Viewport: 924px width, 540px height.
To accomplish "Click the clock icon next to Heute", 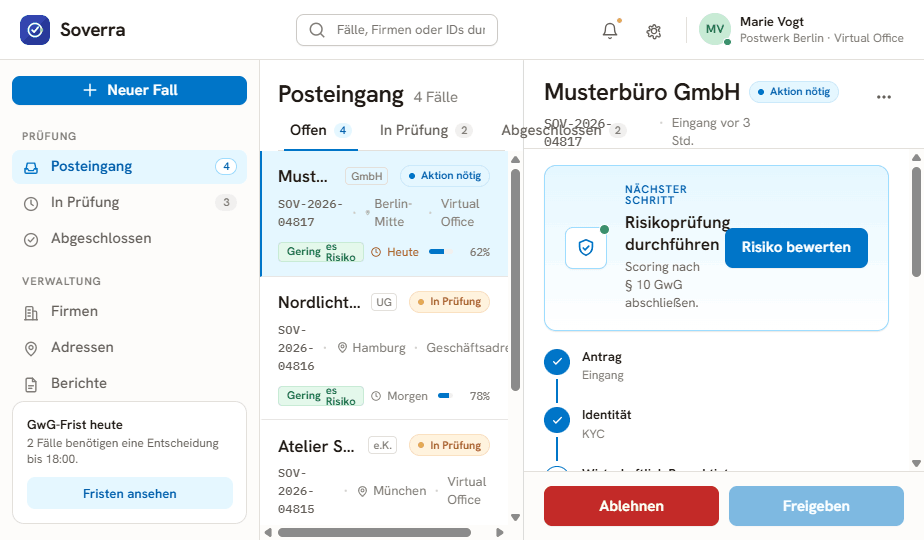I will 376,252.
